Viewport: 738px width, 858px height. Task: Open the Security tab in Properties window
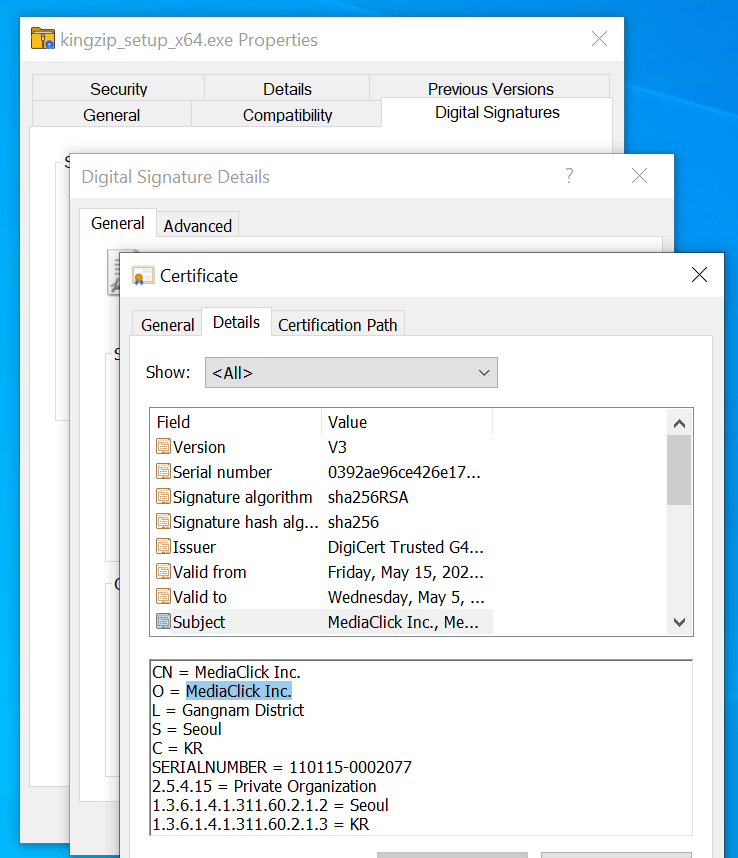pyautogui.click(x=119, y=89)
